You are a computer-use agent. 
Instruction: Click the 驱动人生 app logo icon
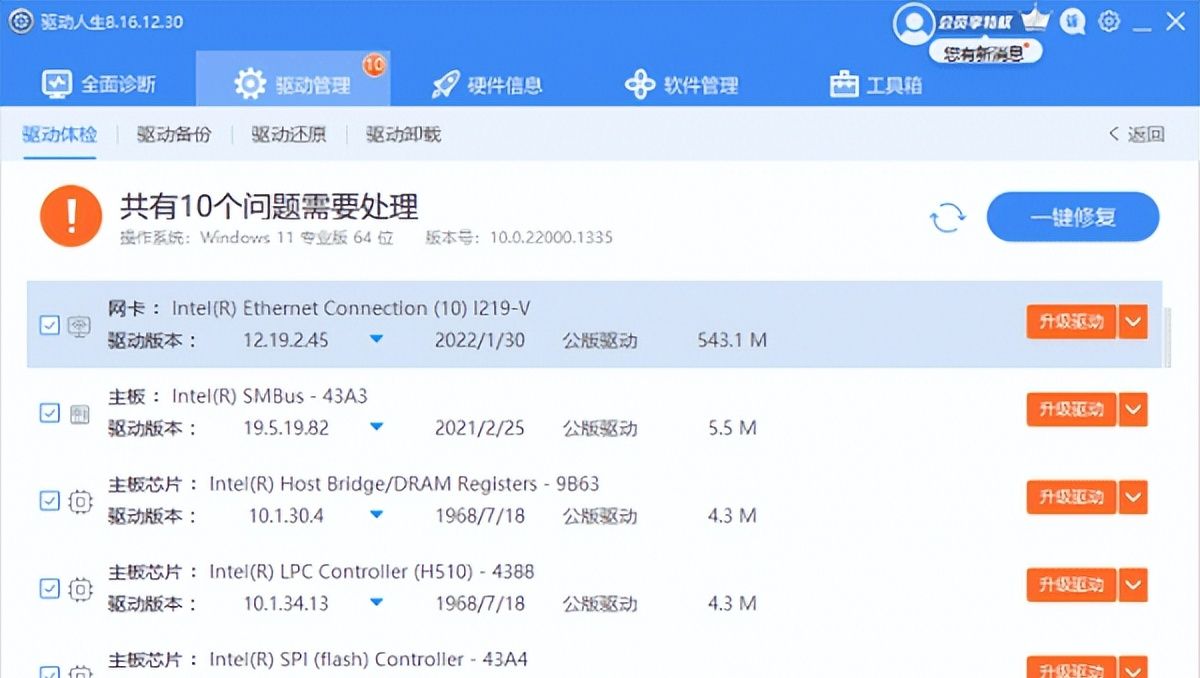click(x=21, y=21)
